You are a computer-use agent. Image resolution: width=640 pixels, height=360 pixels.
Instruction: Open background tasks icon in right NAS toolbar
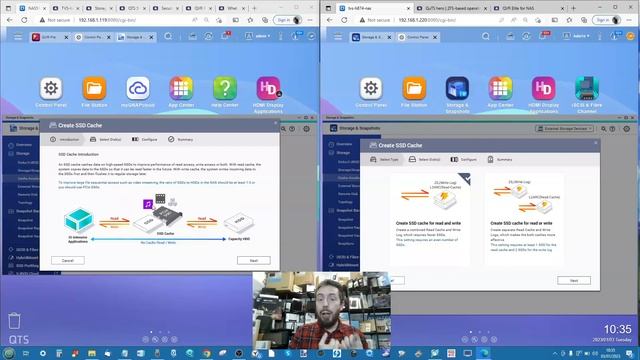(x=526, y=36)
